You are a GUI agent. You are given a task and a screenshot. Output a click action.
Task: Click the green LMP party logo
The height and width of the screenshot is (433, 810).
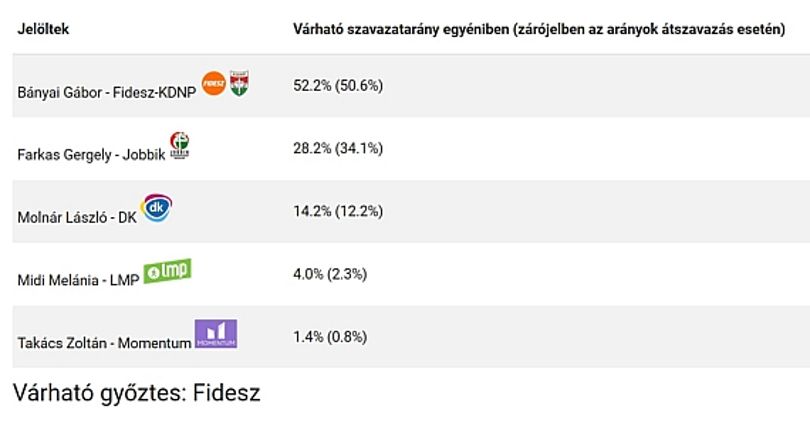167,271
